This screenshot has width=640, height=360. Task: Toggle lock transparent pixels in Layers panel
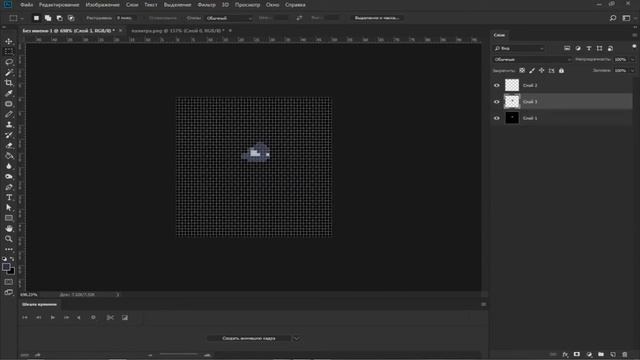522,71
